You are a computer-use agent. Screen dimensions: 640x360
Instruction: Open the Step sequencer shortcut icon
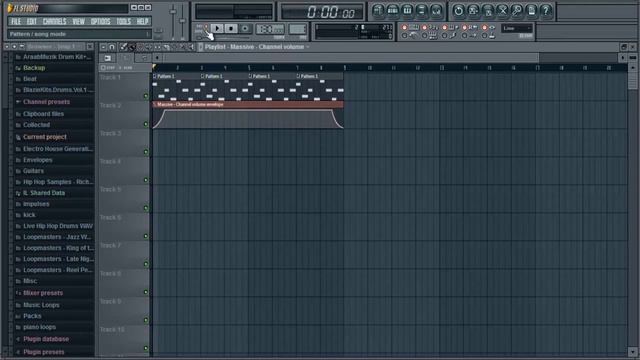tap(393, 11)
